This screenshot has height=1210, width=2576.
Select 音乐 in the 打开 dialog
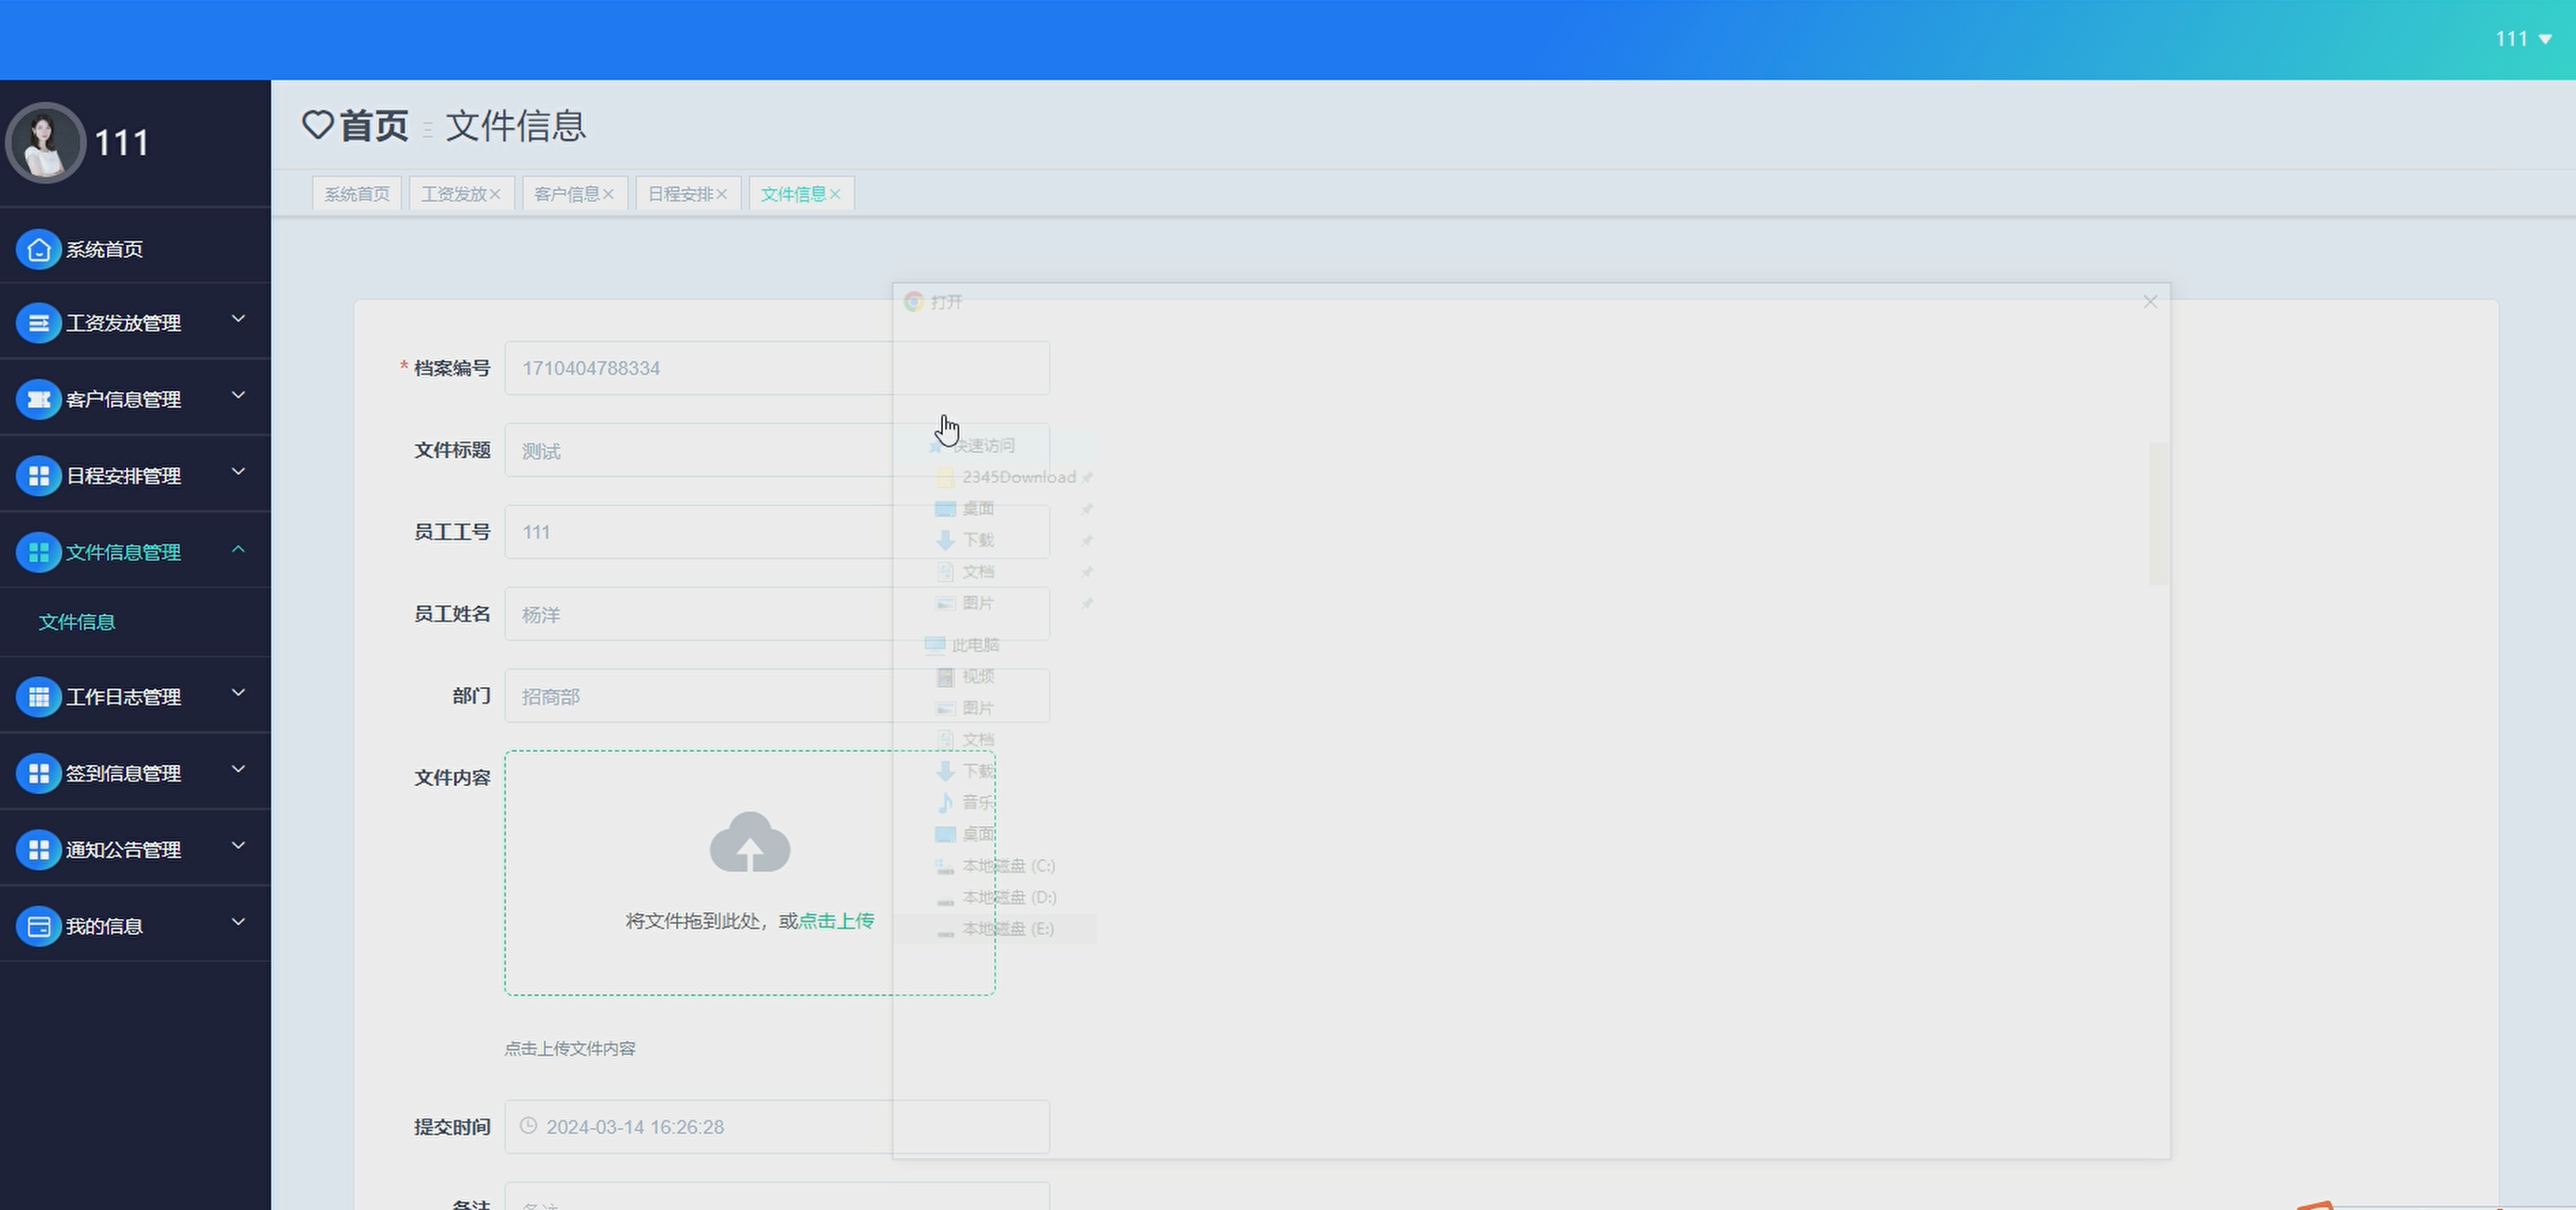[977, 802]
